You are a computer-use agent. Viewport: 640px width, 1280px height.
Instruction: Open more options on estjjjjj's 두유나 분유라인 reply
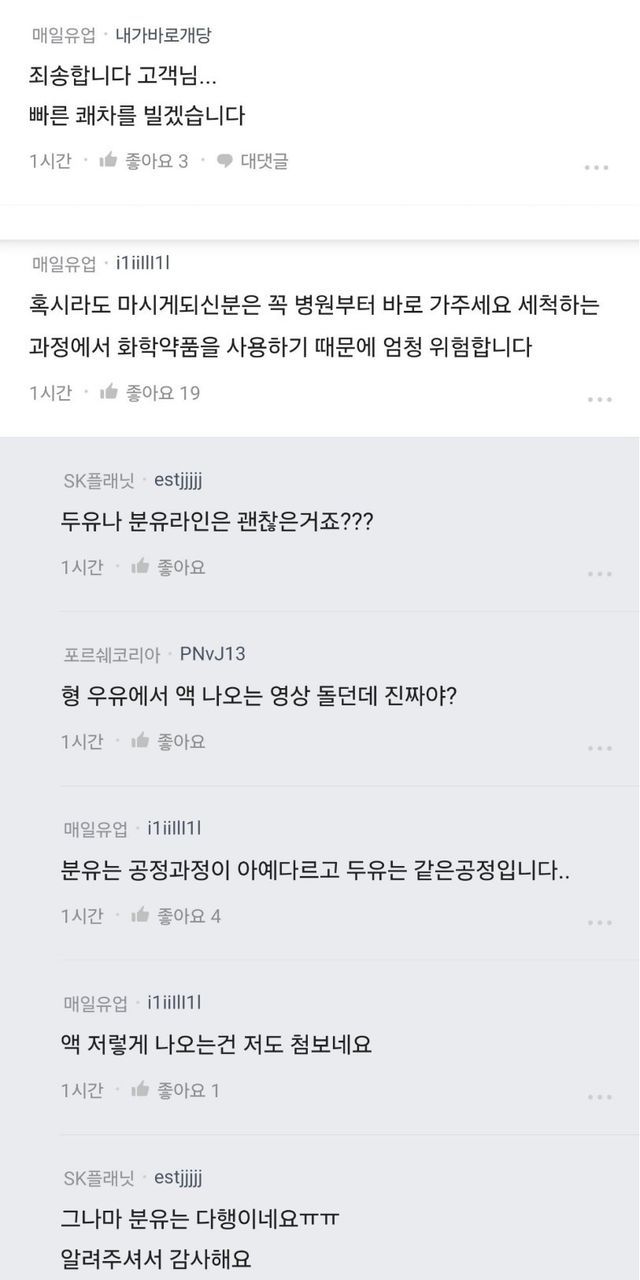(x=599, y=573)
